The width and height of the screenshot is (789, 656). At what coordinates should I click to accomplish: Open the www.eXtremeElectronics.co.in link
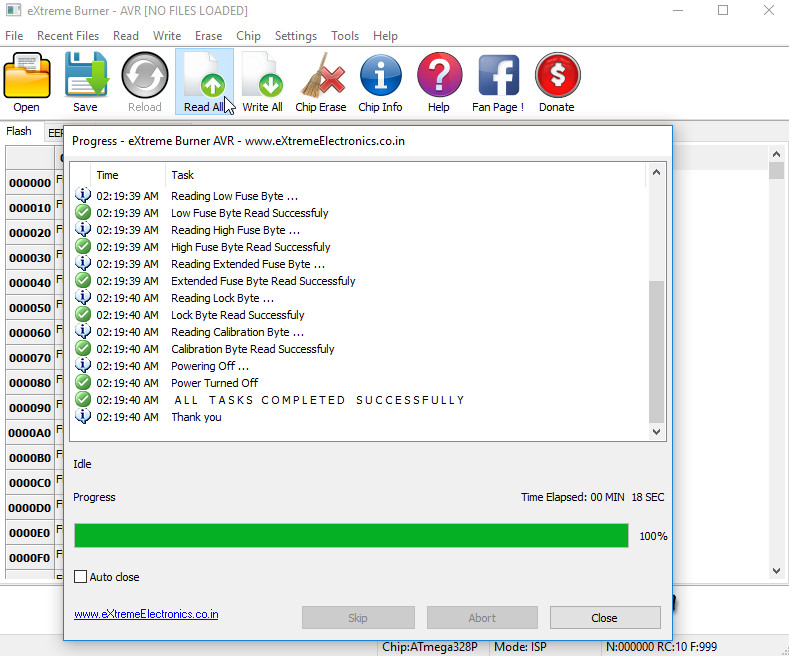(x=146, y=614)
